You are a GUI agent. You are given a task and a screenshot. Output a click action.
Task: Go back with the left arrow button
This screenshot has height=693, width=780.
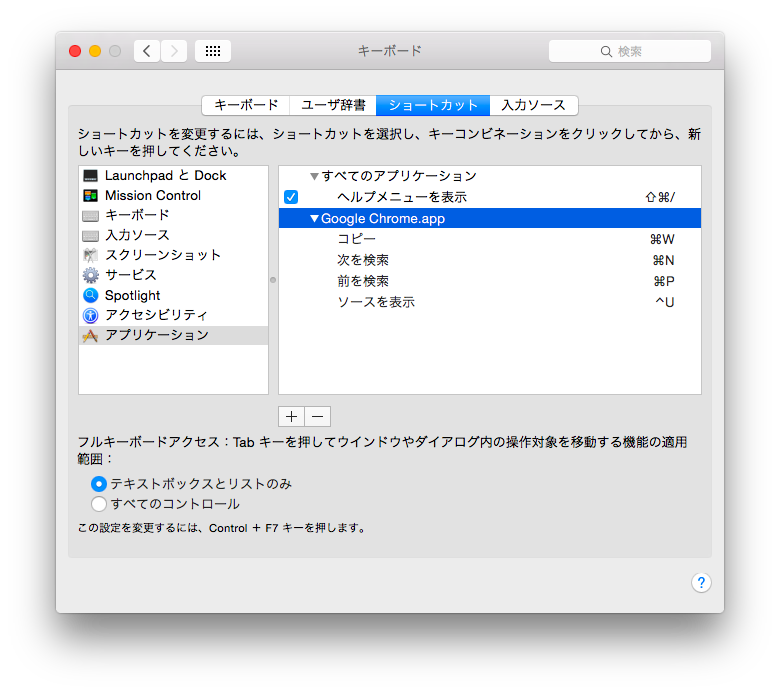coord(147,51)
